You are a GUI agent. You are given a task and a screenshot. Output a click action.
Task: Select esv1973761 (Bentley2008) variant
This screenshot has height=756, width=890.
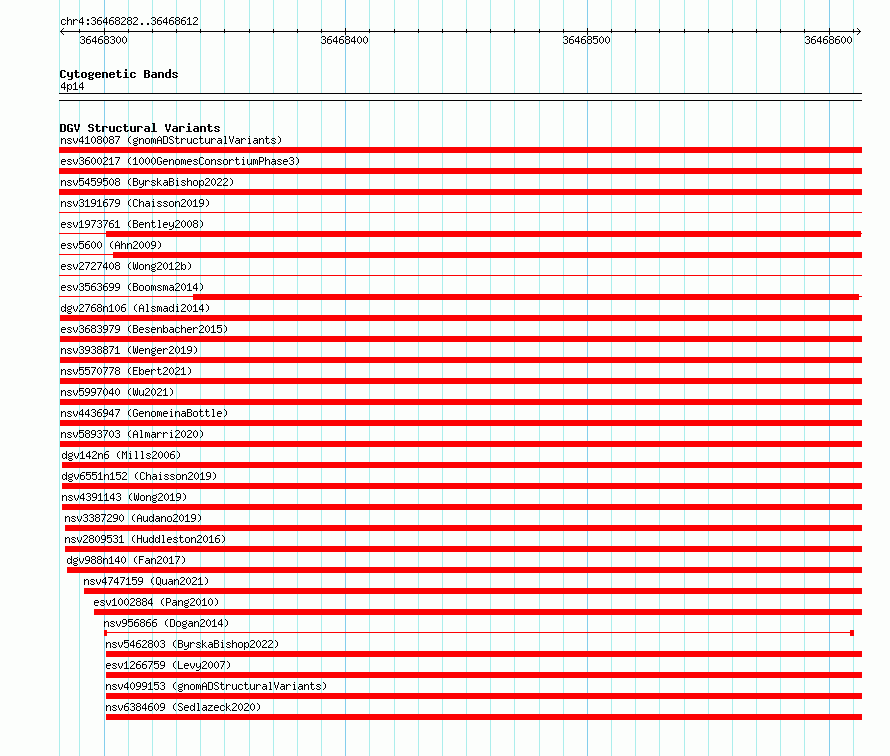click(132, 224)
